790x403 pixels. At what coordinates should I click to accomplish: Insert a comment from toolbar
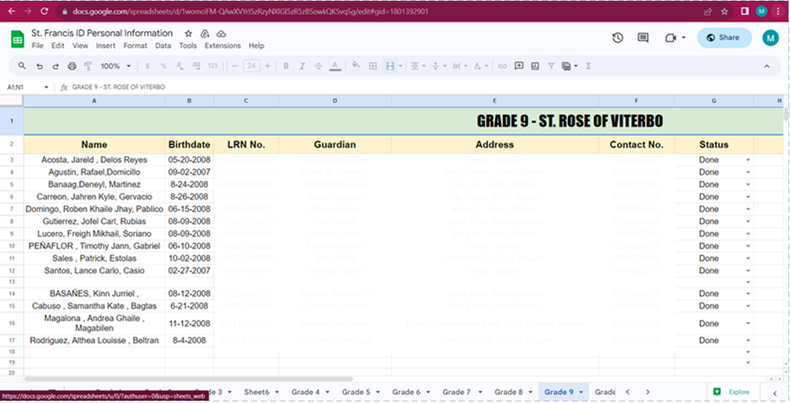coord(519,66)
